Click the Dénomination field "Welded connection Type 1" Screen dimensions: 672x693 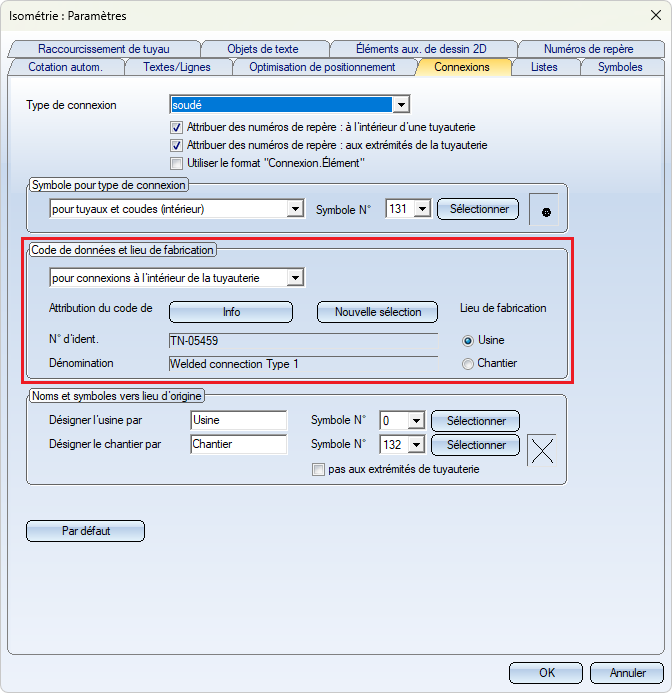(303, 364)
